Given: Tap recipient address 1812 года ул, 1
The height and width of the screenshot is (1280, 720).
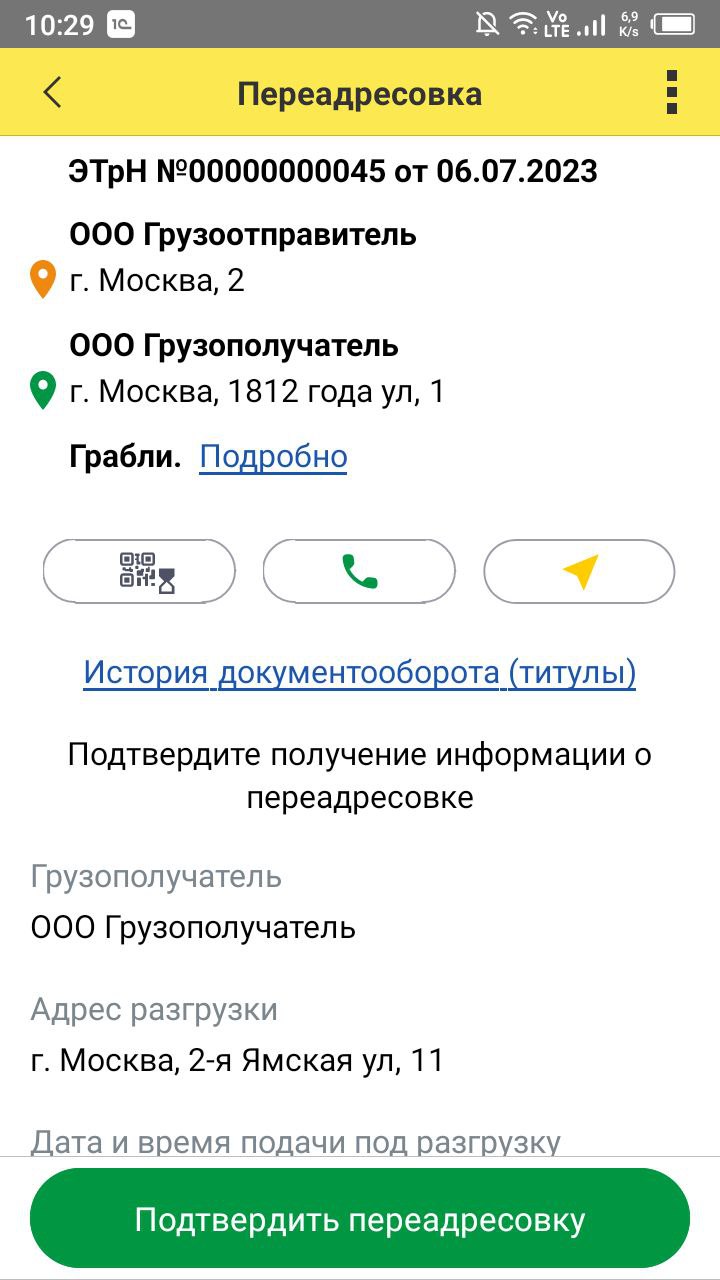Looking at the screenshot, I should [257, 391].
